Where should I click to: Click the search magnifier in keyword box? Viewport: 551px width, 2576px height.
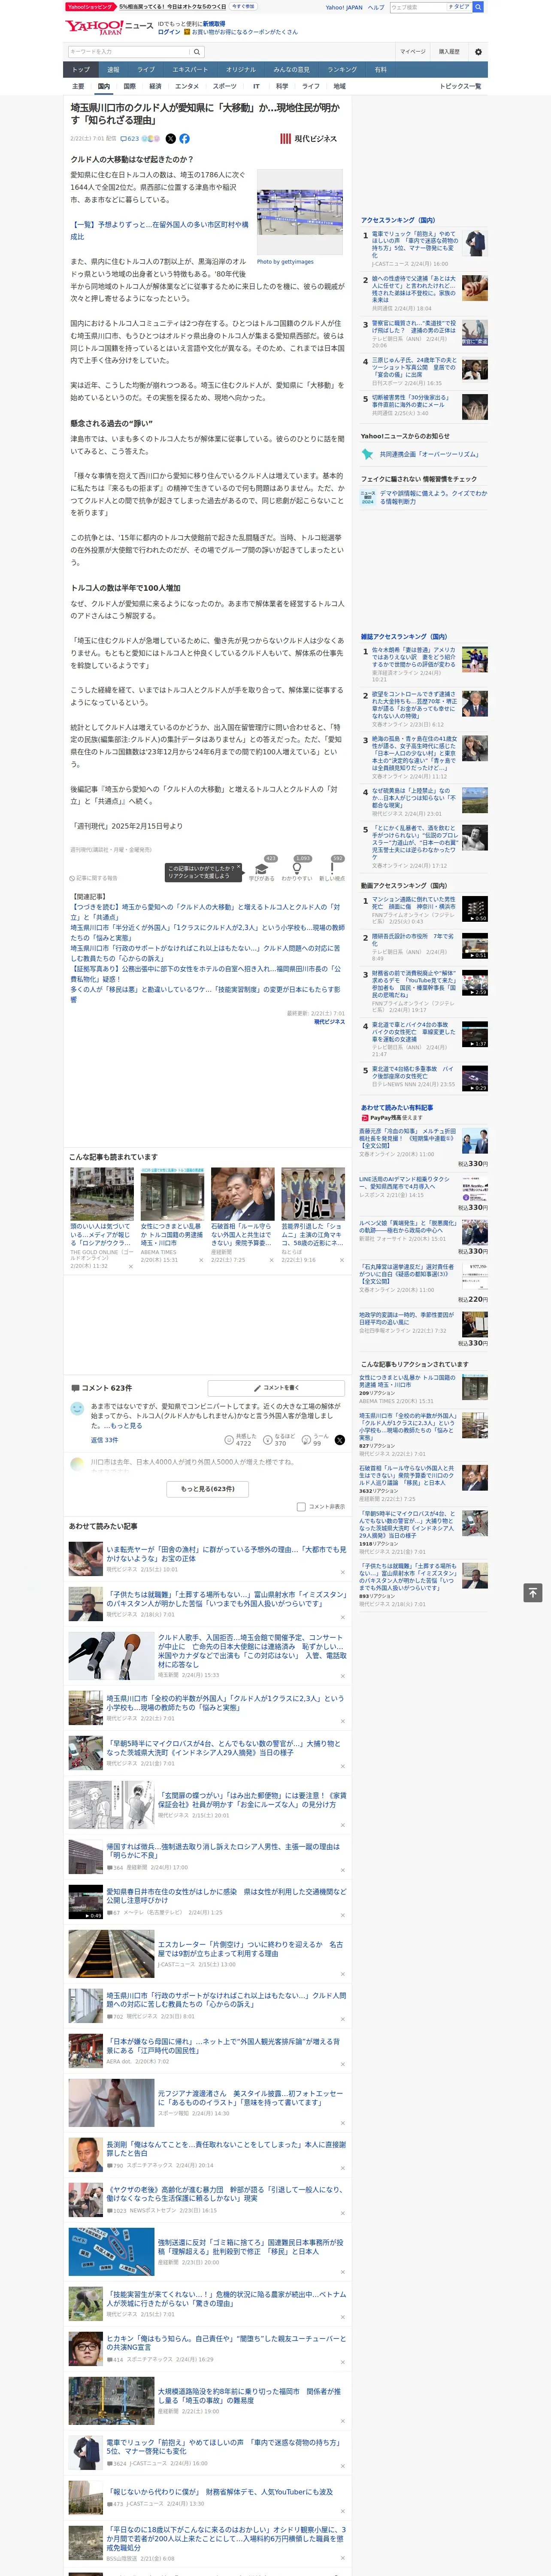197,52
